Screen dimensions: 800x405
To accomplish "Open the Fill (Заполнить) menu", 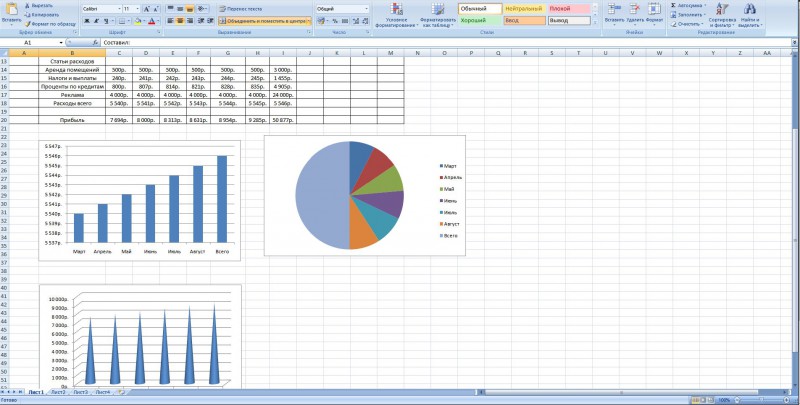I will 688,15.
